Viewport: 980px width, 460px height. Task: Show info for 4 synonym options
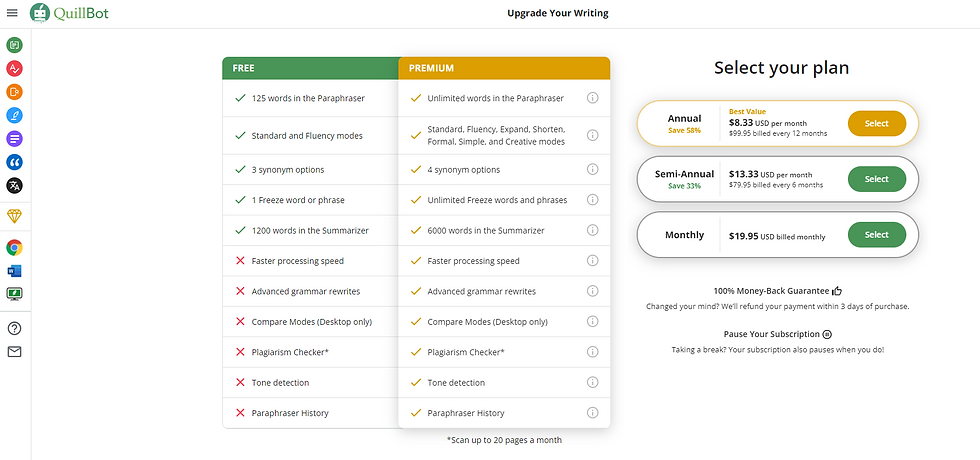[x=592, y=169]
